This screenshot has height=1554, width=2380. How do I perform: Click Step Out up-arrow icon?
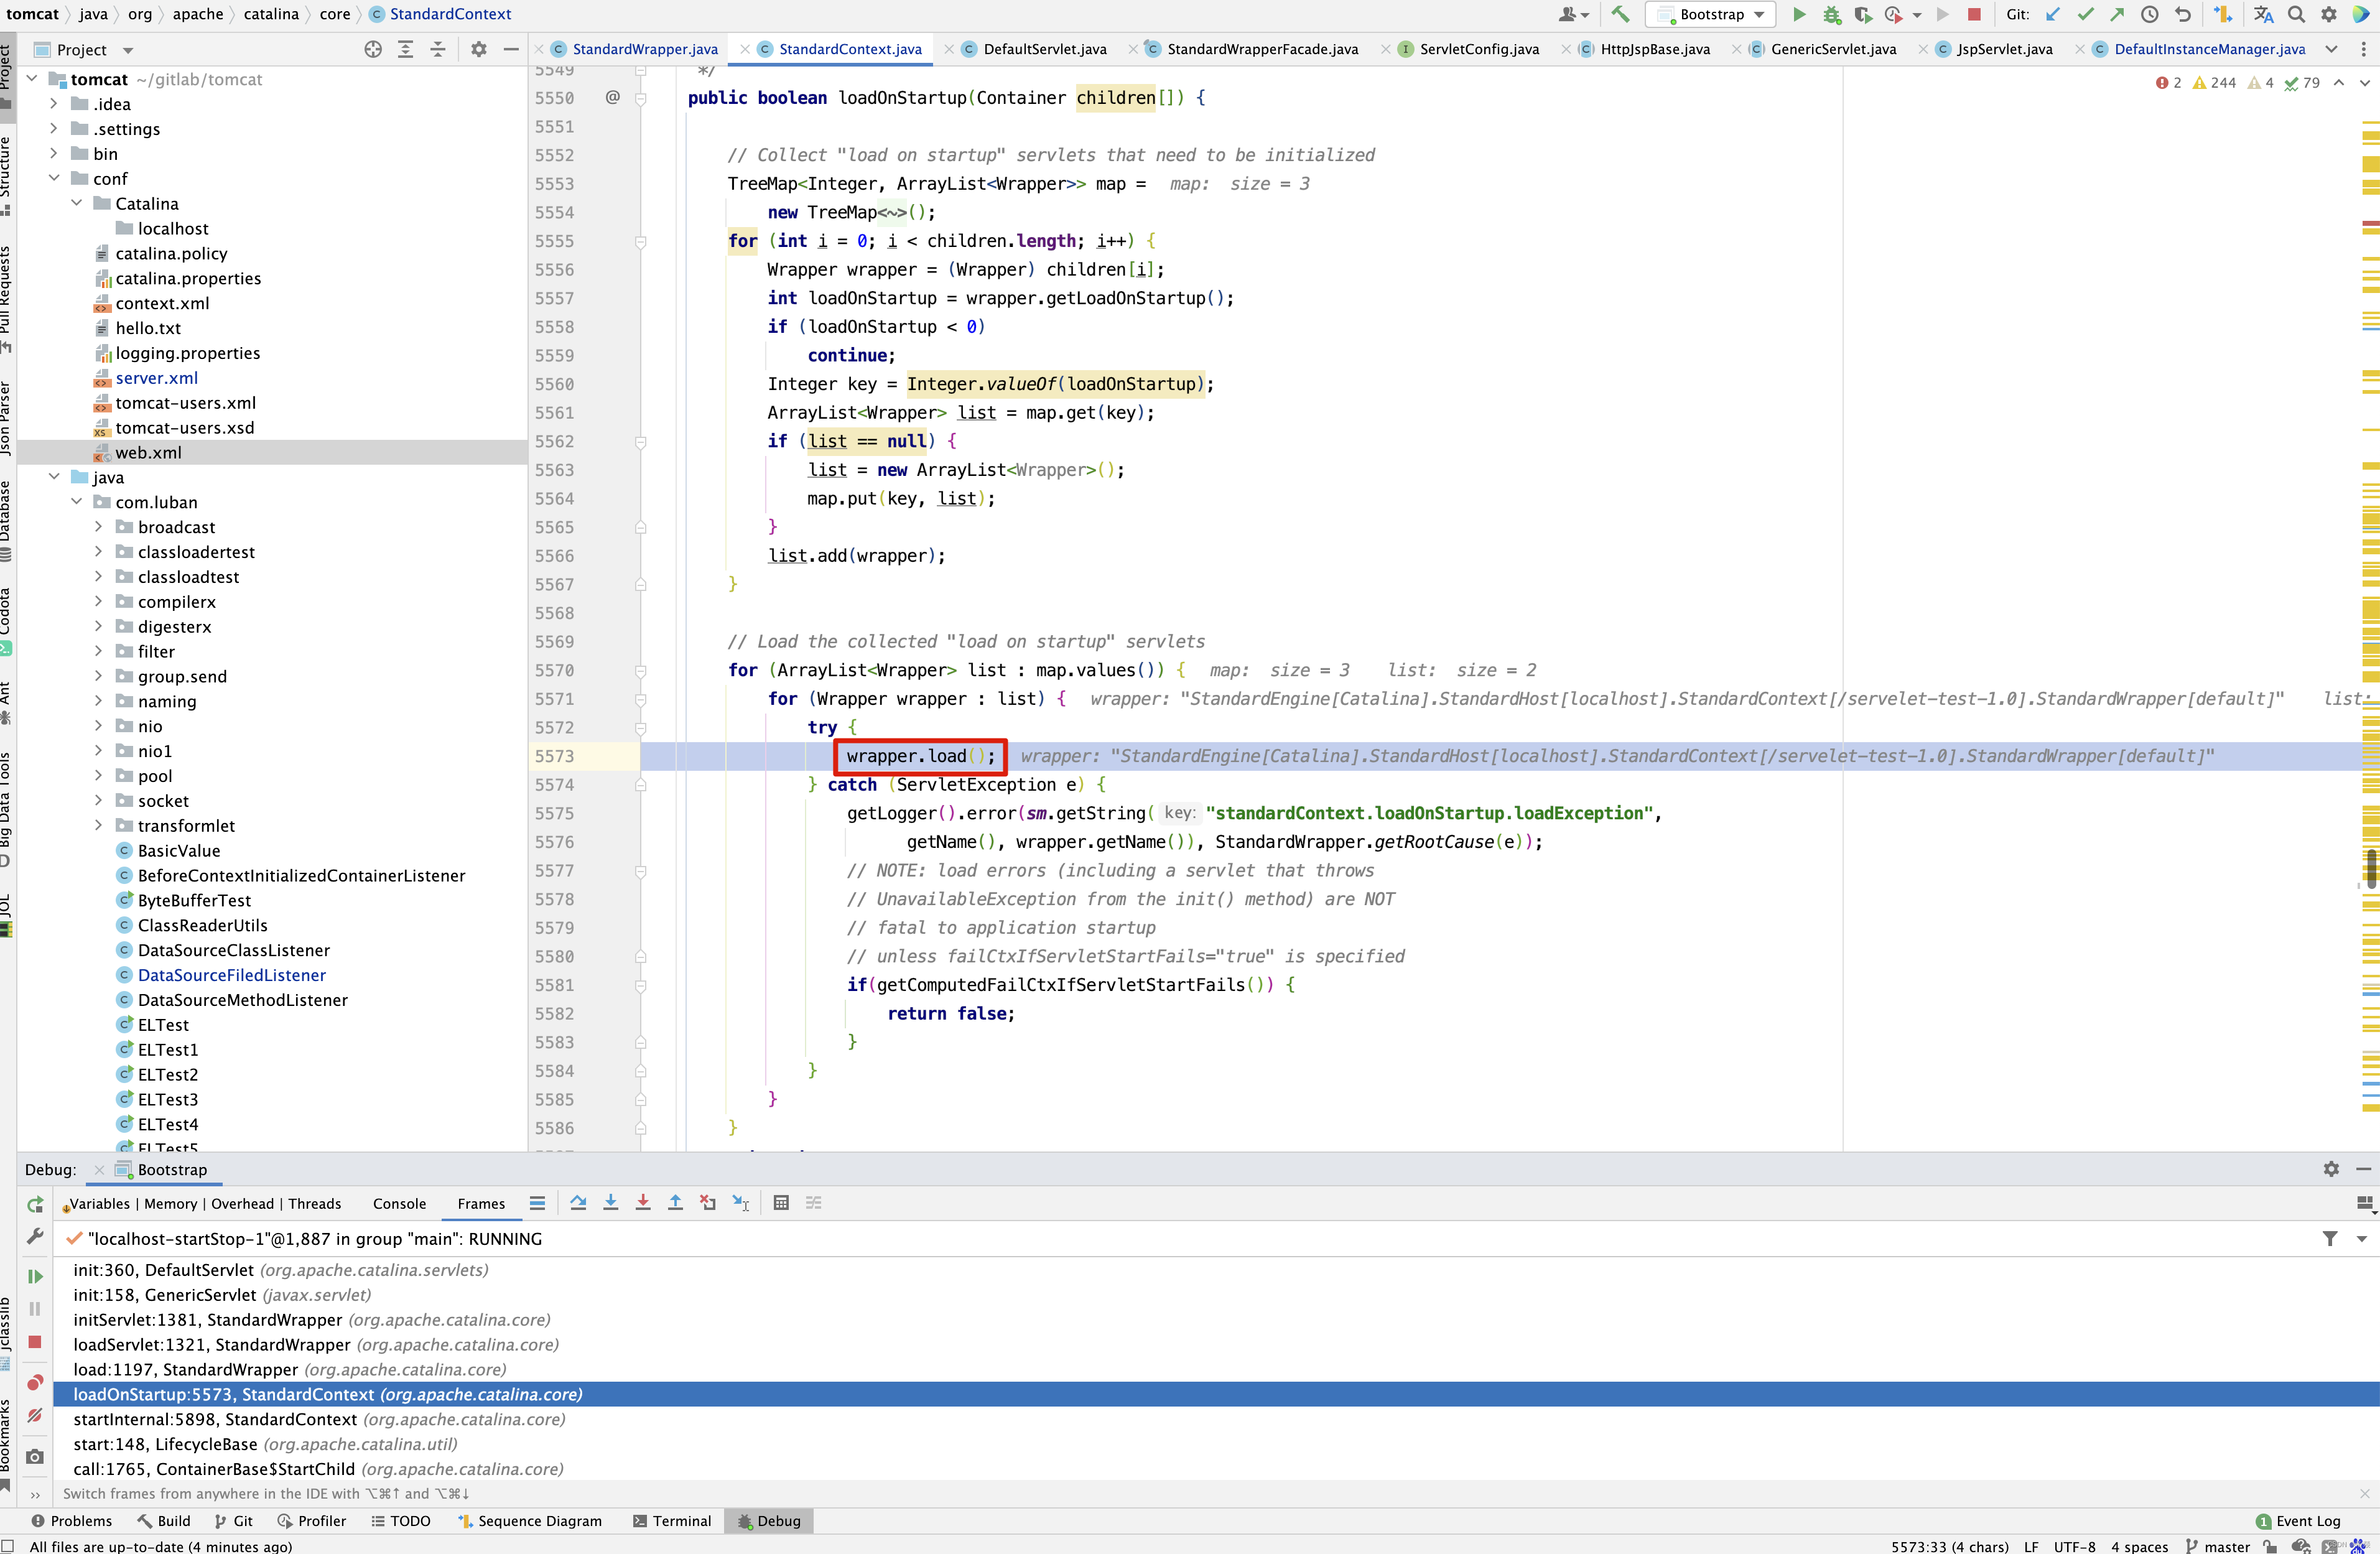[x=675, y=1203]
